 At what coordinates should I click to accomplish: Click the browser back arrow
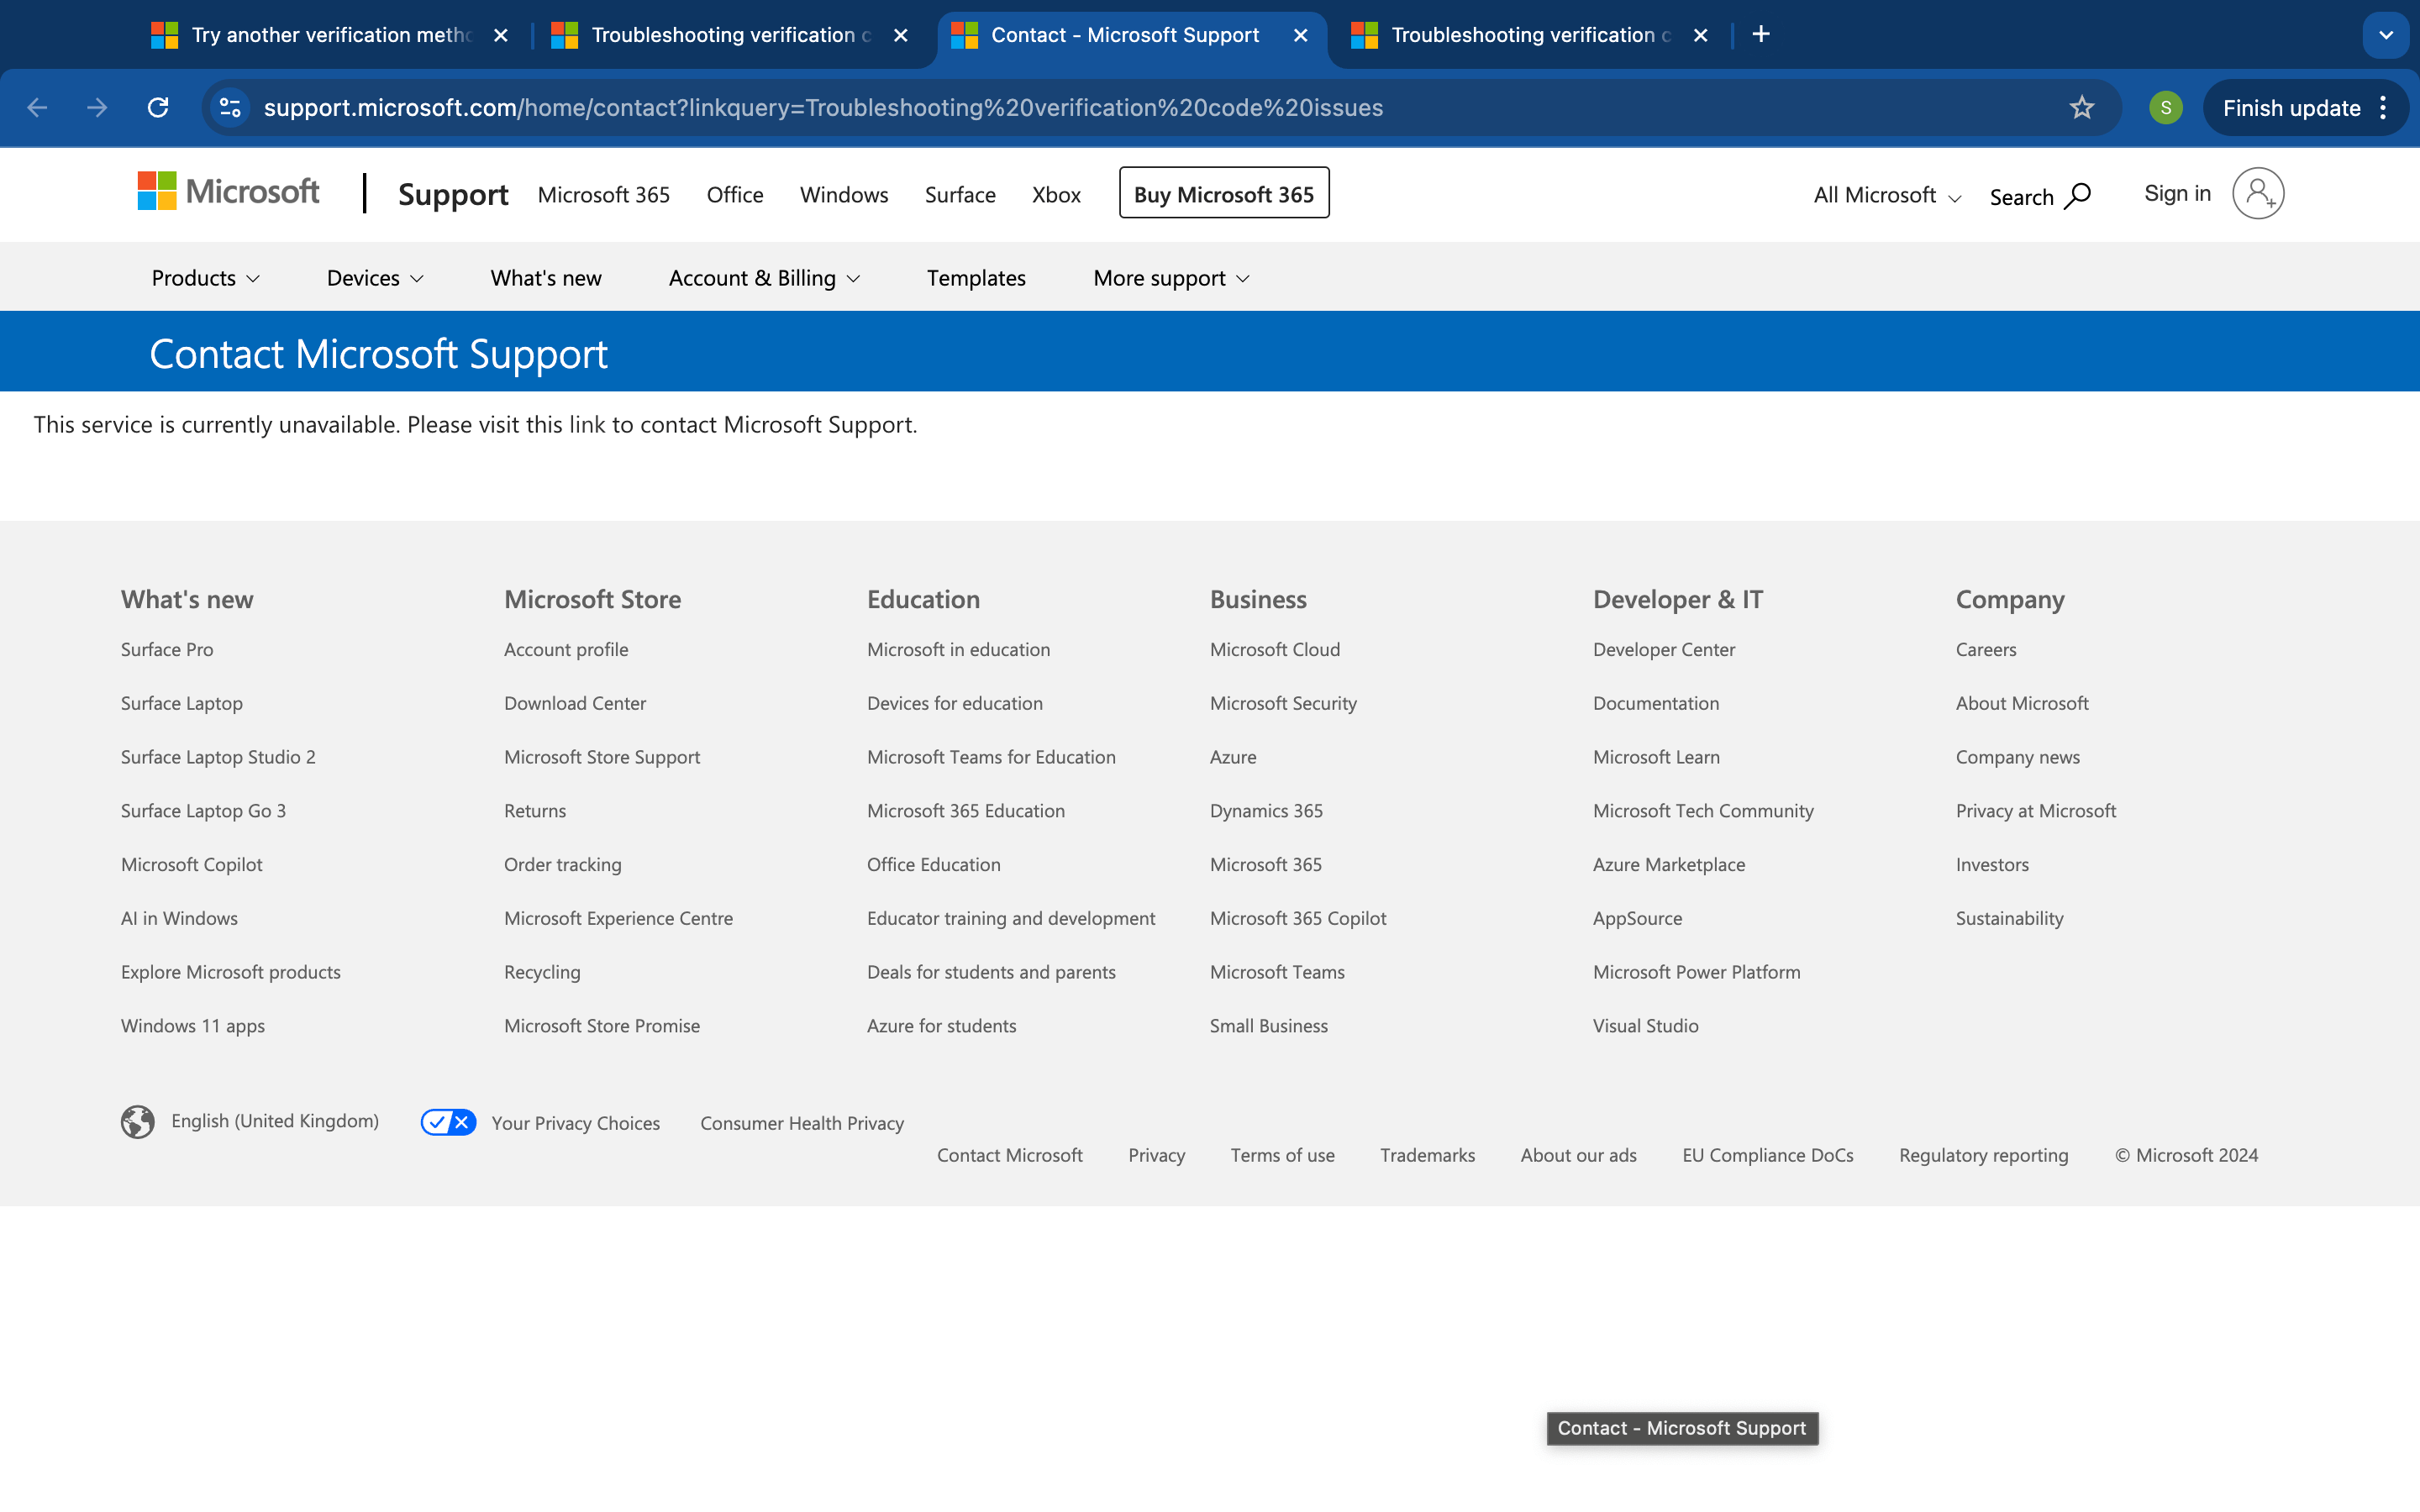38,108
